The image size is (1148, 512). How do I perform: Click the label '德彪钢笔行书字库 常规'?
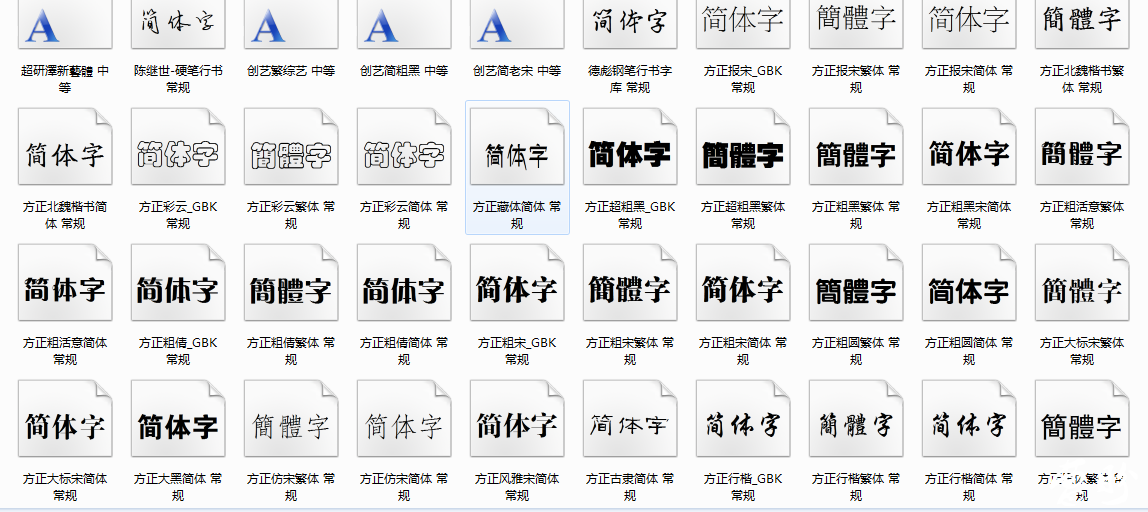click(x=630, y=79)
